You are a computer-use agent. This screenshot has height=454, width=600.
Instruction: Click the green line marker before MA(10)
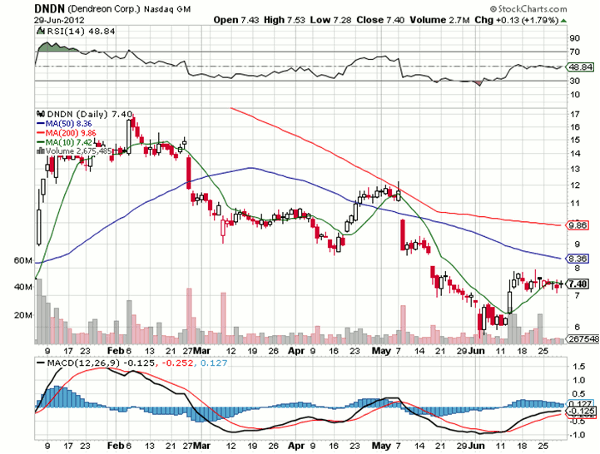[41, 142]
